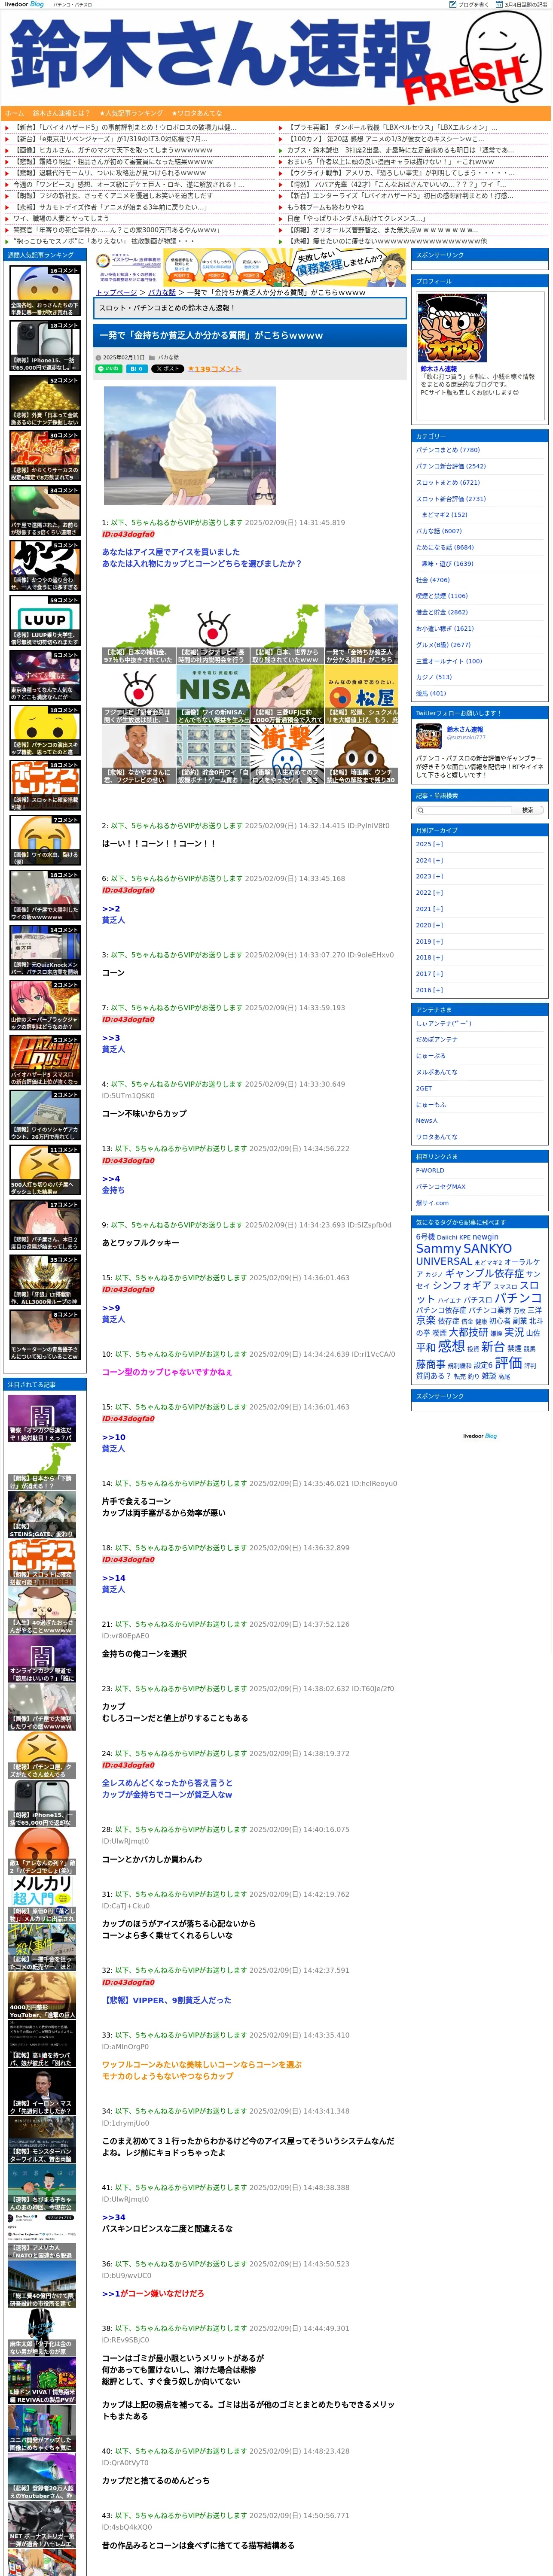Open the P-WORLD mutual link

[430, 1170]
